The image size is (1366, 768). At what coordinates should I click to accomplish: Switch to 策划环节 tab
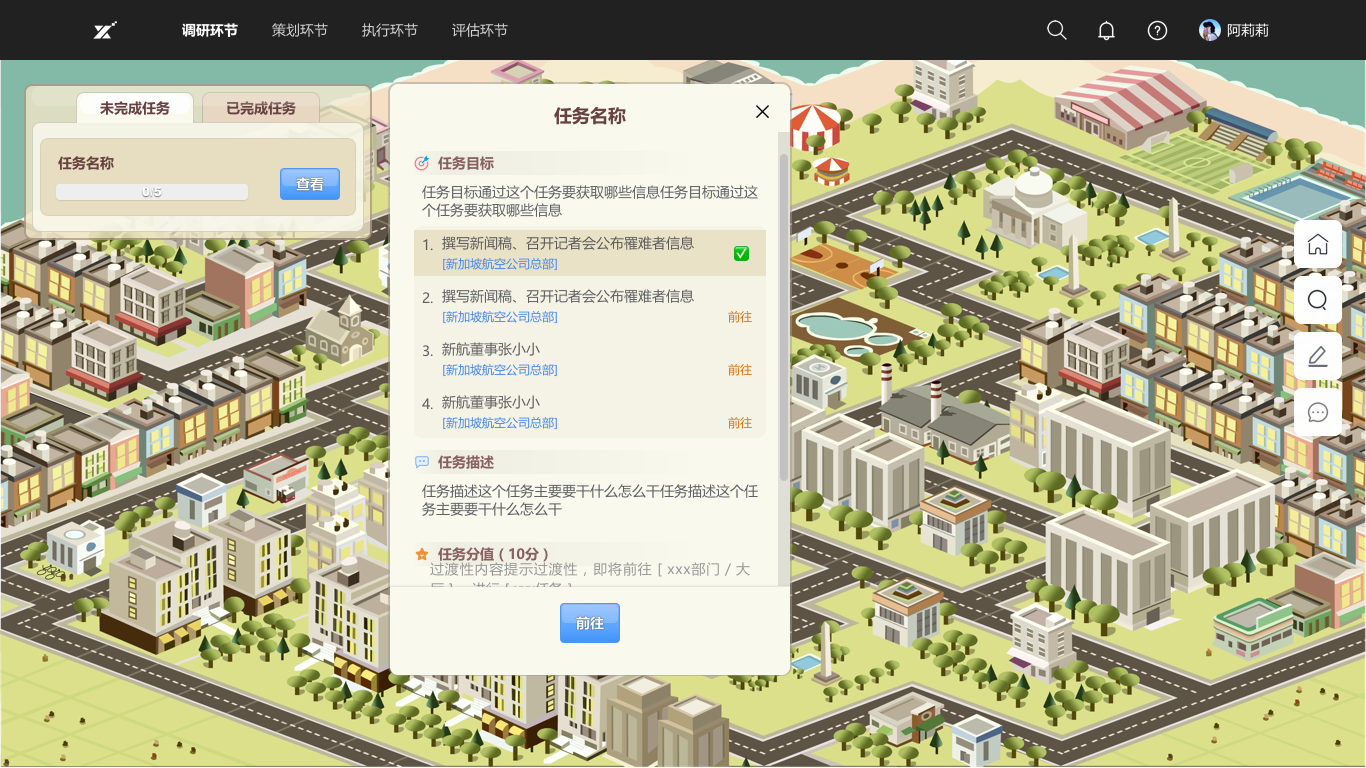(300, 30)
